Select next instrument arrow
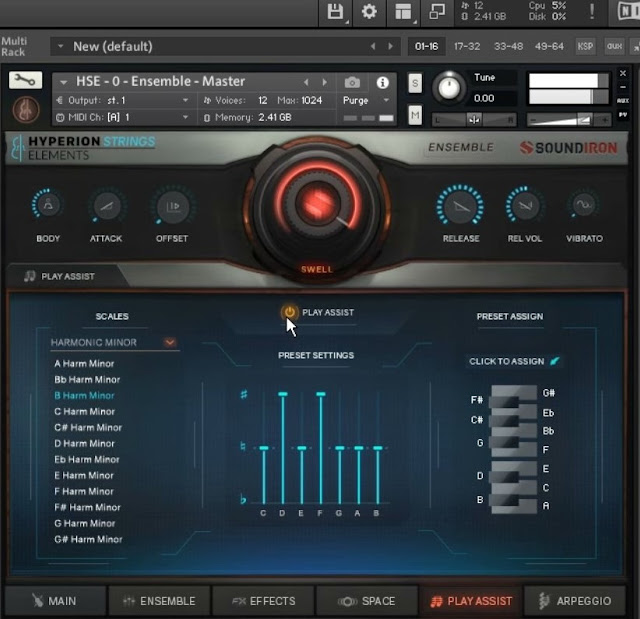The width and height of the screenshot is (640, 619). [324, 82]
